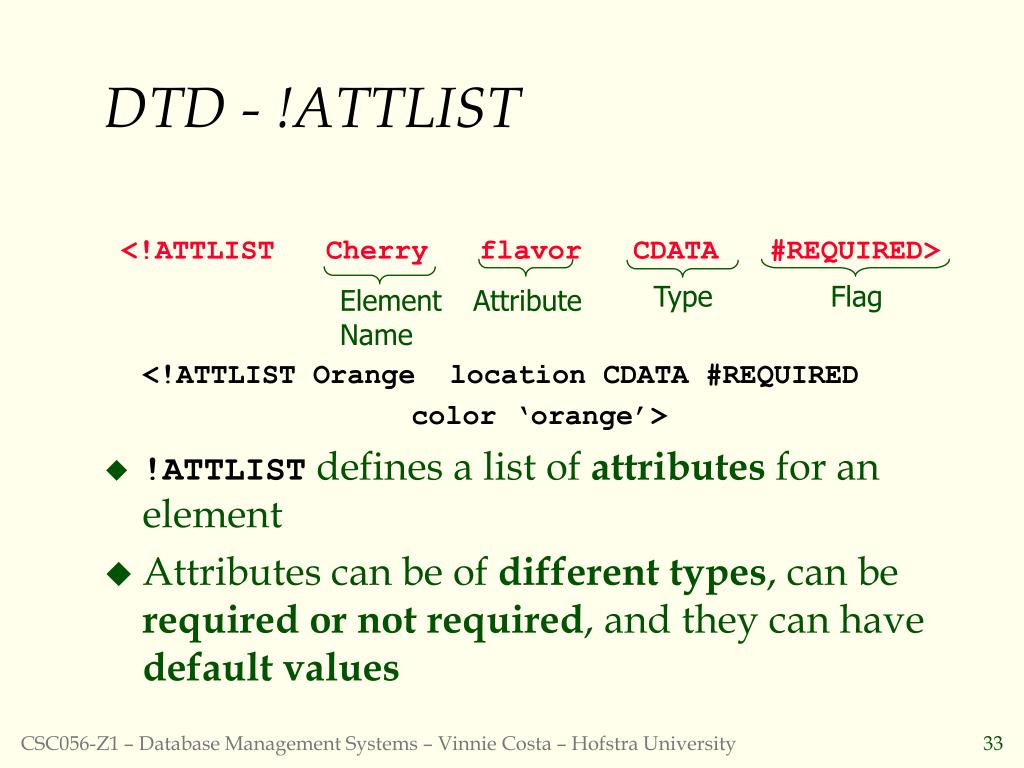Click 'location' in the Orange ATTLIST line
The width and height of the screenshot is (1024, 768).
point(517,376)
